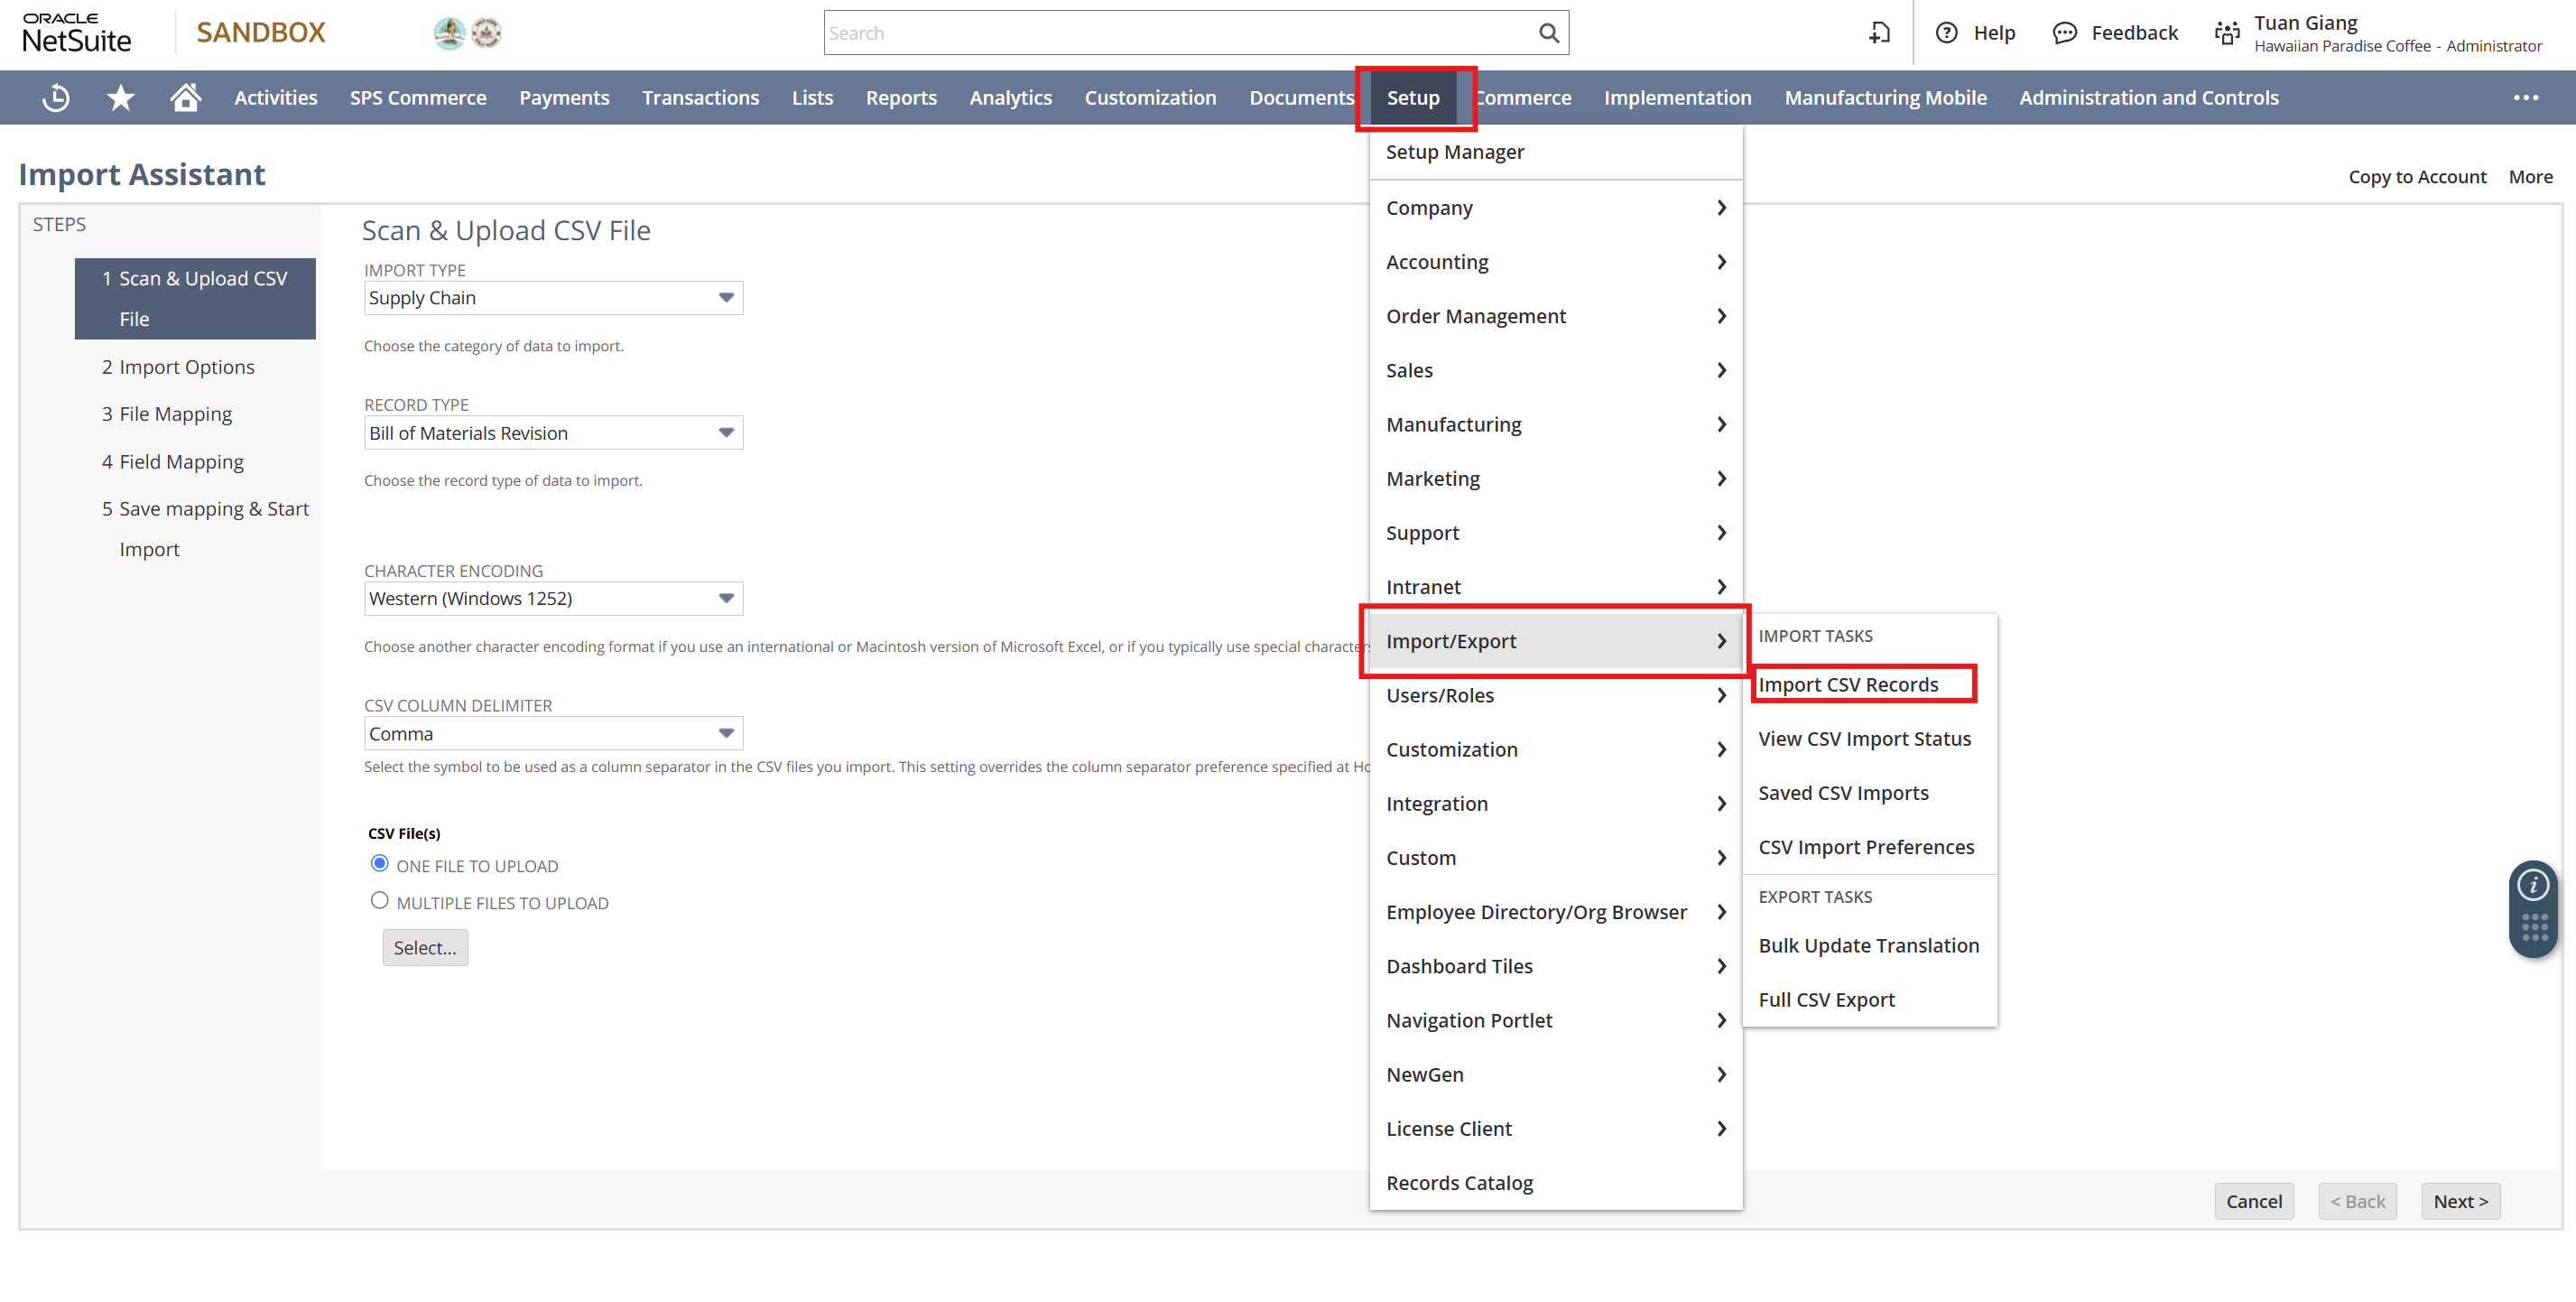
Task: Select step 5 Save mapping & Start Import
Action: (x=205, y=529)
